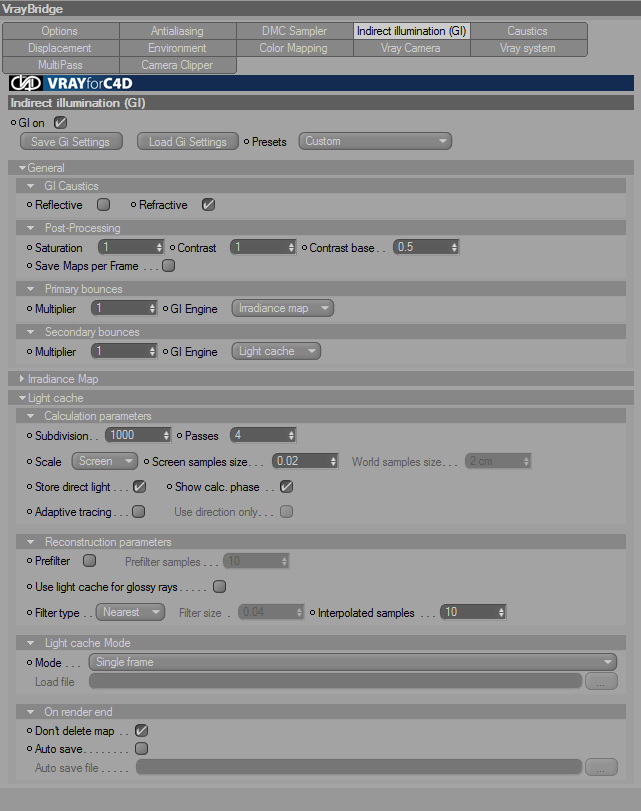Image resolution: width=641 pixels, height=811 pixels.
Task: Open the Vray Camera tab
Action: 411,48
